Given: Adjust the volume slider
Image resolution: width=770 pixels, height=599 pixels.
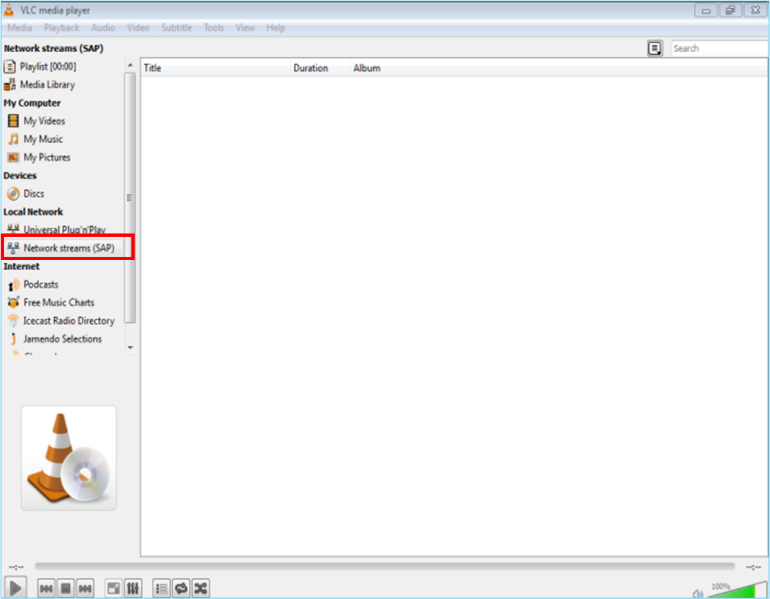Looking at the screenshot, I should point(737,590).
